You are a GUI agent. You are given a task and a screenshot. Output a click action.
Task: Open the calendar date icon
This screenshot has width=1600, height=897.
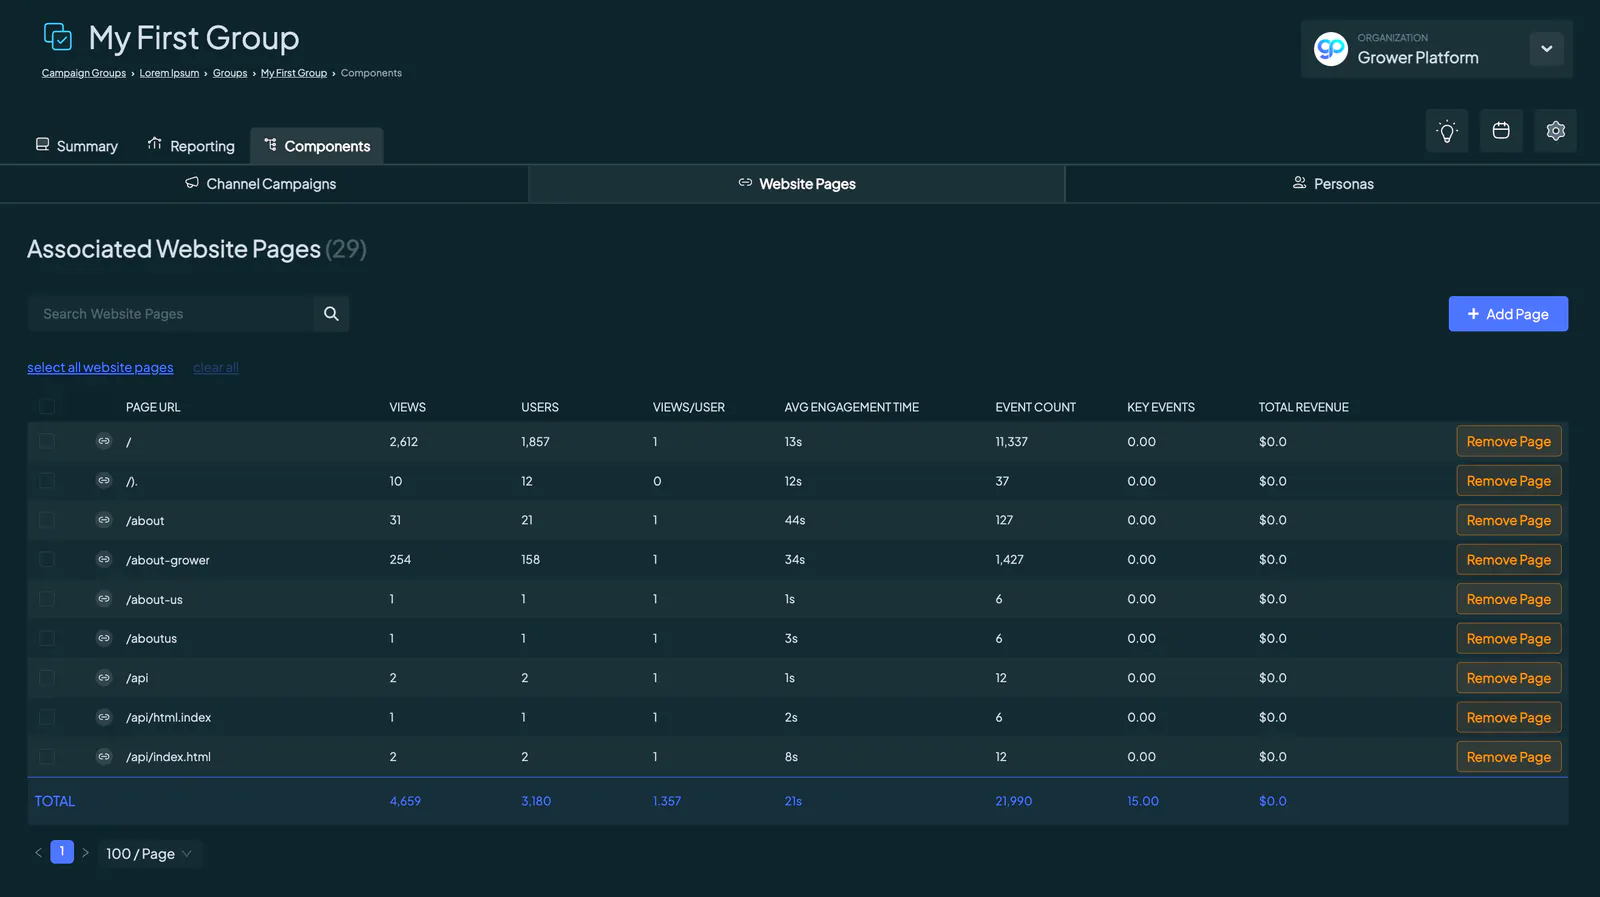(1501, 131)
